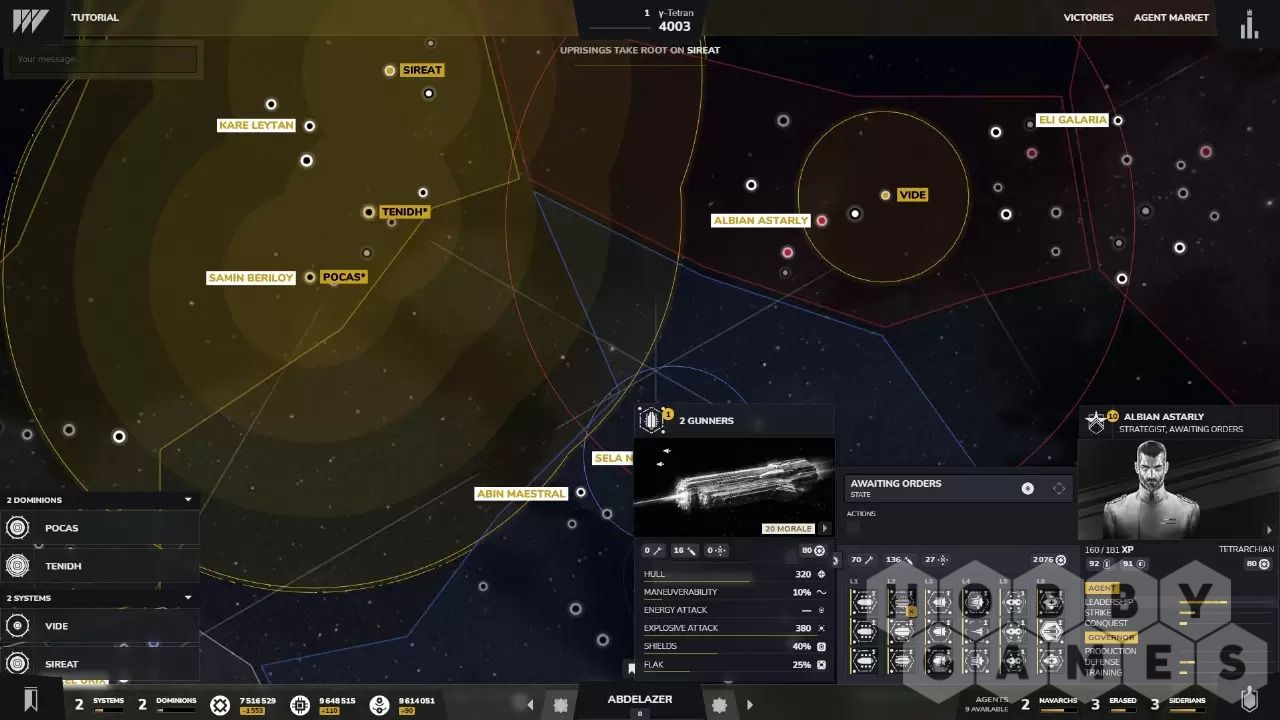Click the Samin Beriloy agent label on map
The image size is (1280, 720).
point(250,277)
